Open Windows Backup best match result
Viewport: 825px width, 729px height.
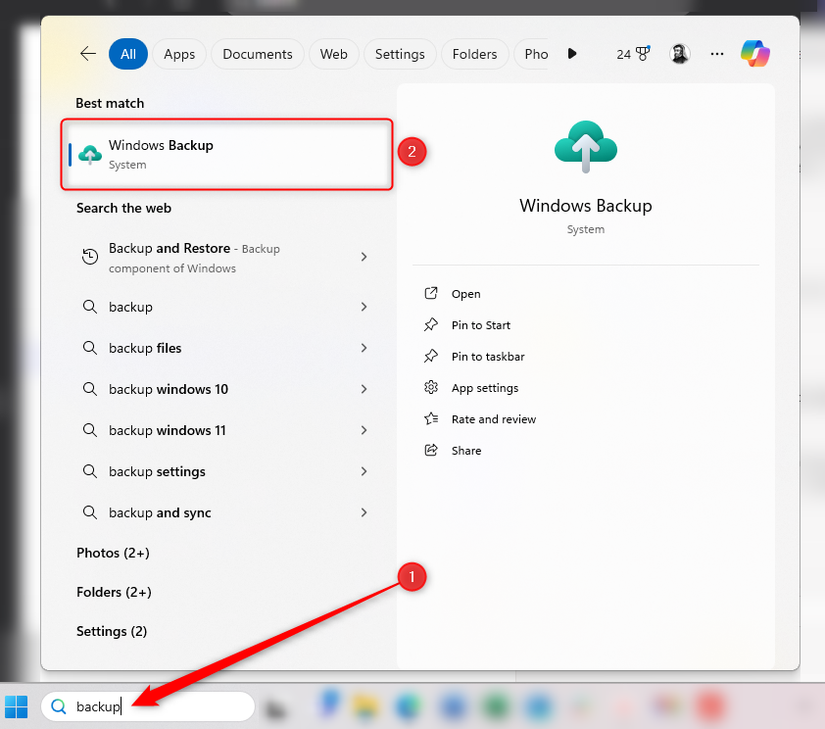point(227,154)
